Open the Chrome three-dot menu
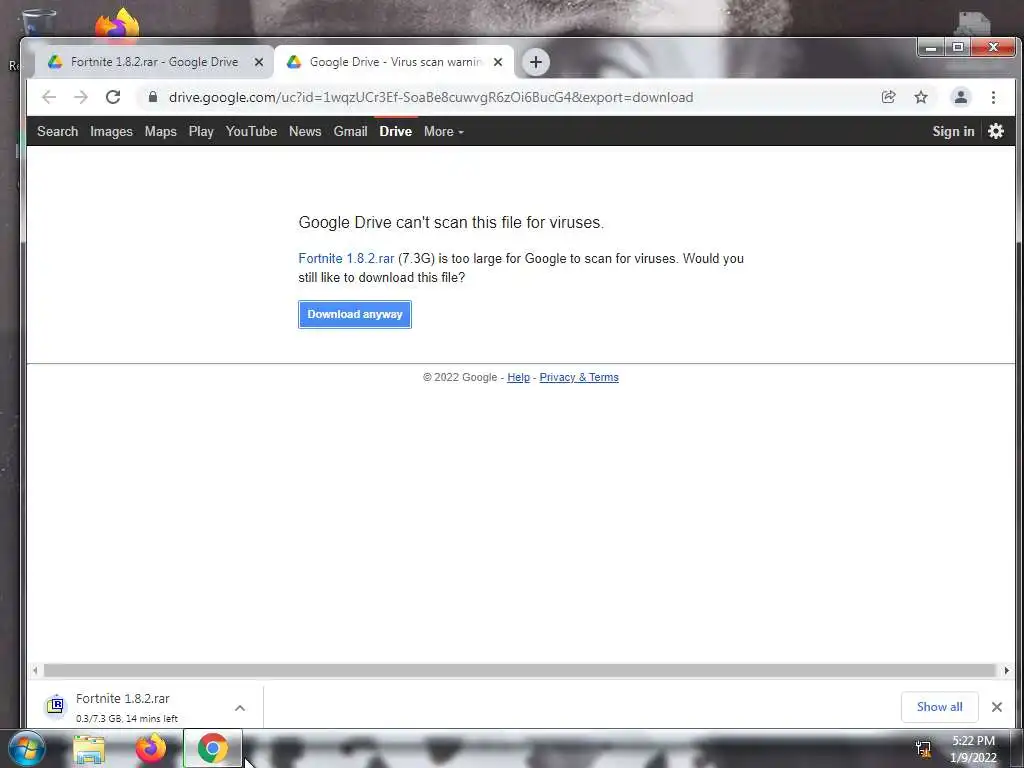The image size is (1024, 768). [x=993, y=97]
